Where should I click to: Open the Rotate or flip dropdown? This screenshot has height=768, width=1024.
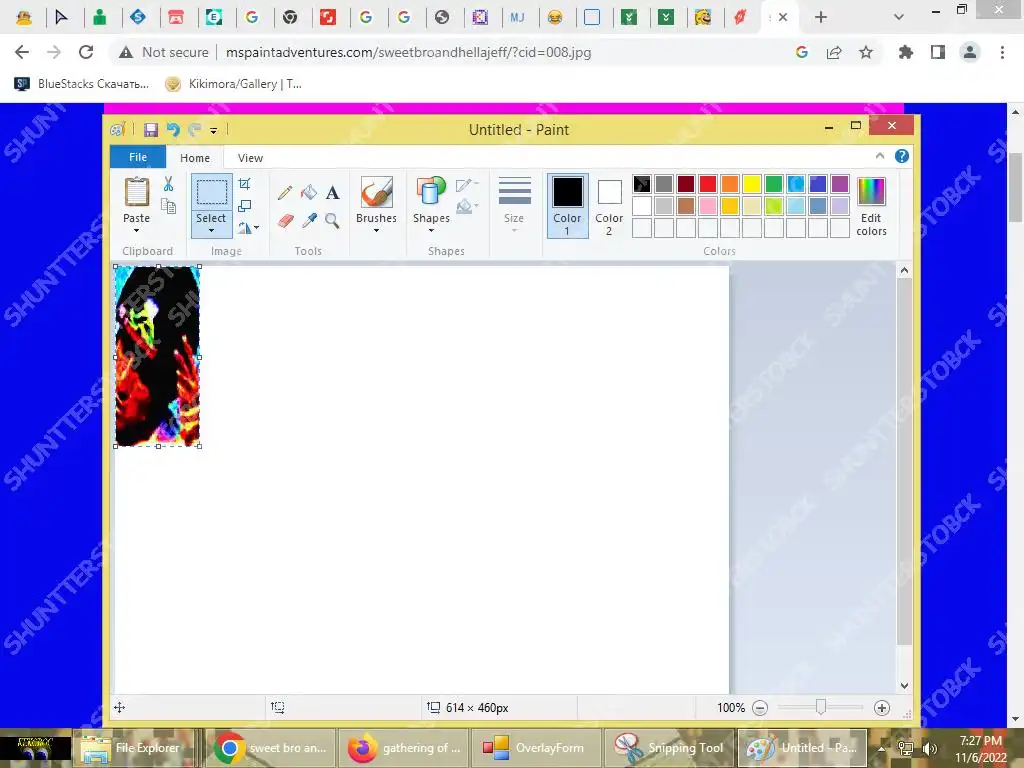click(248, 227)
